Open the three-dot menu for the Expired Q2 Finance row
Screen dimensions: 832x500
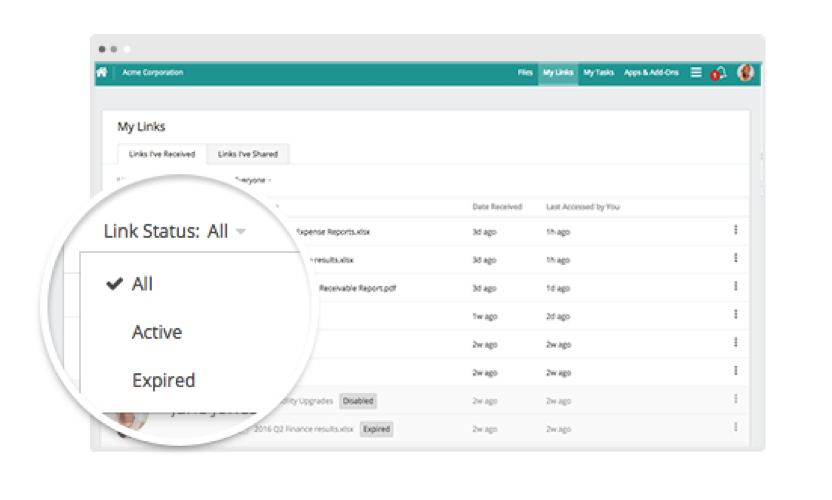click(735, 427)
